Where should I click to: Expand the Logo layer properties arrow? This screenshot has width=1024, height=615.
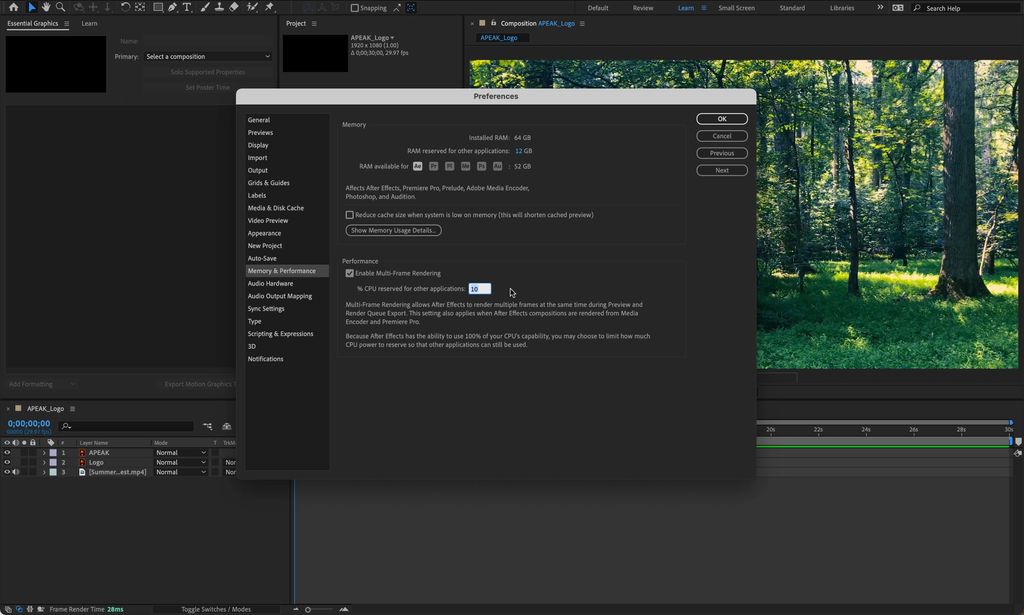[44, 462]
